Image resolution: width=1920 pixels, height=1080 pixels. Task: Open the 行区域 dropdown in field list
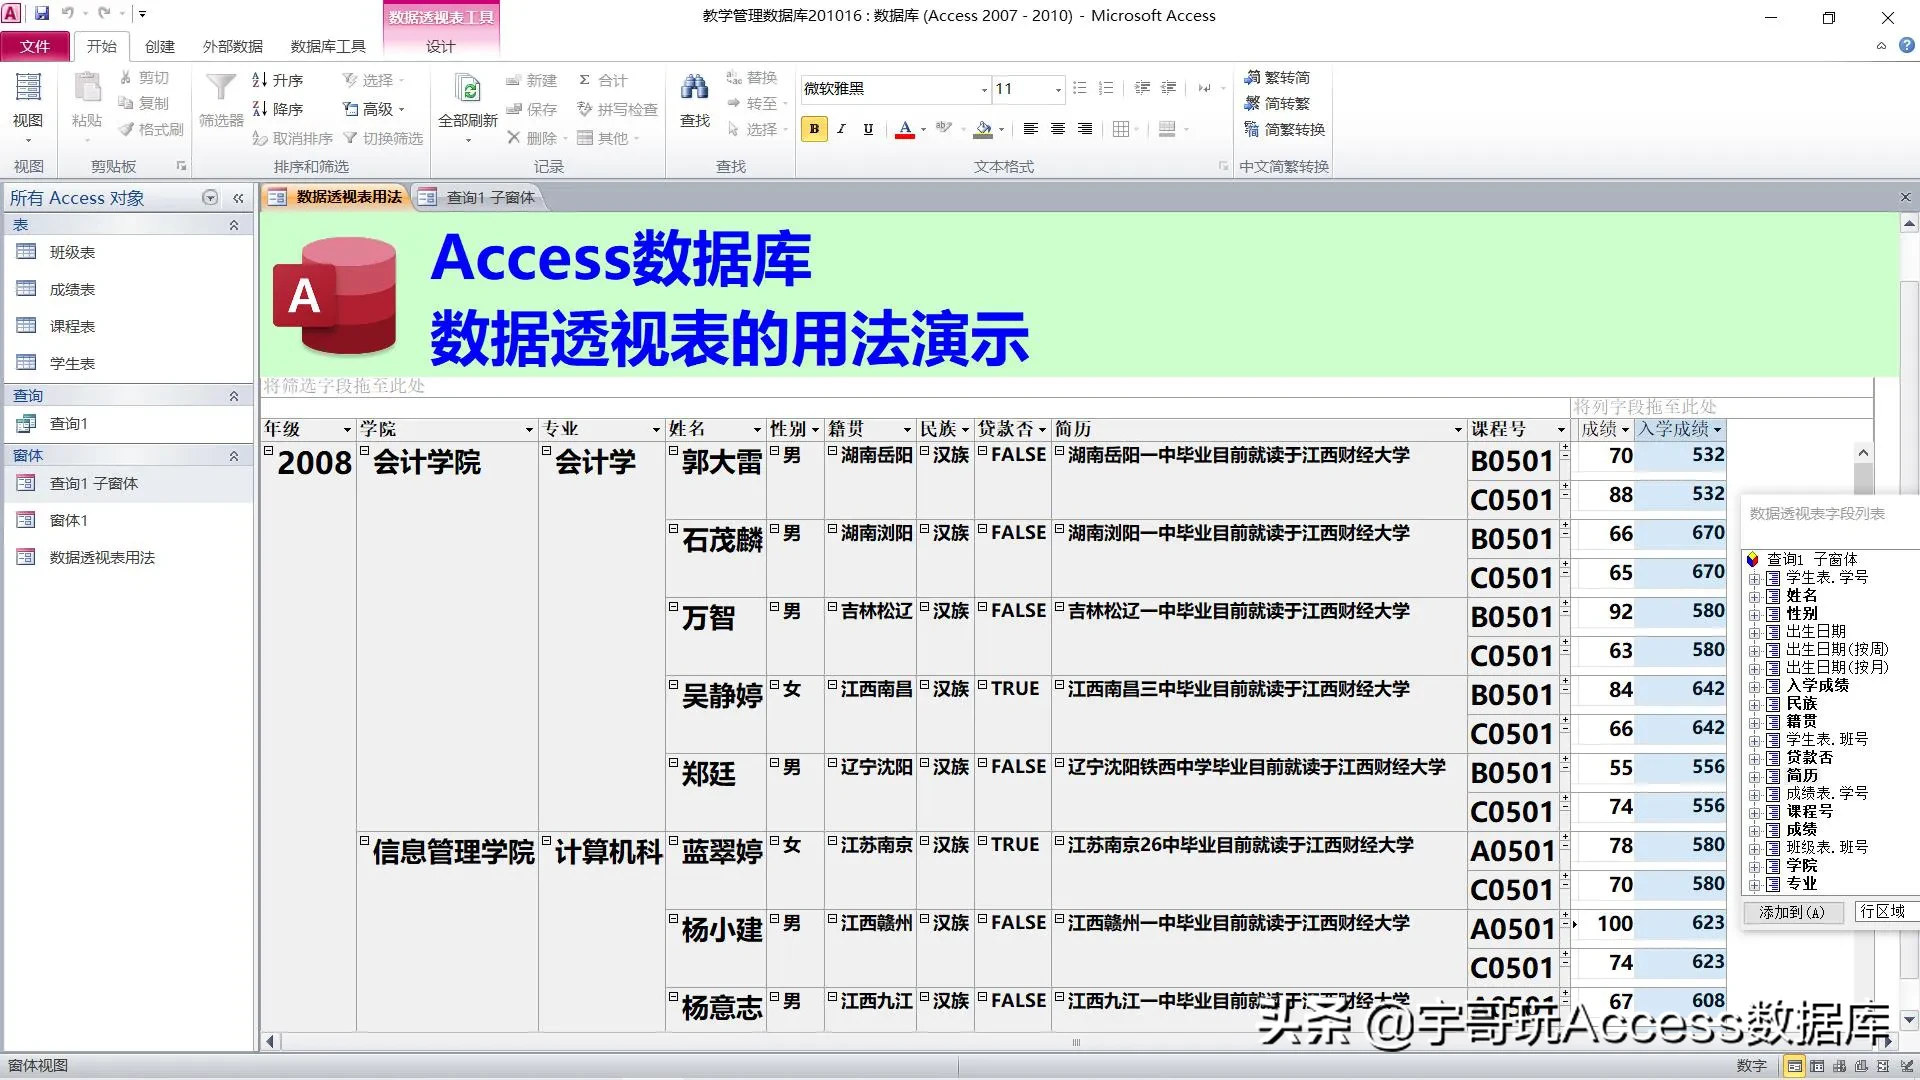coord(1886,912)
